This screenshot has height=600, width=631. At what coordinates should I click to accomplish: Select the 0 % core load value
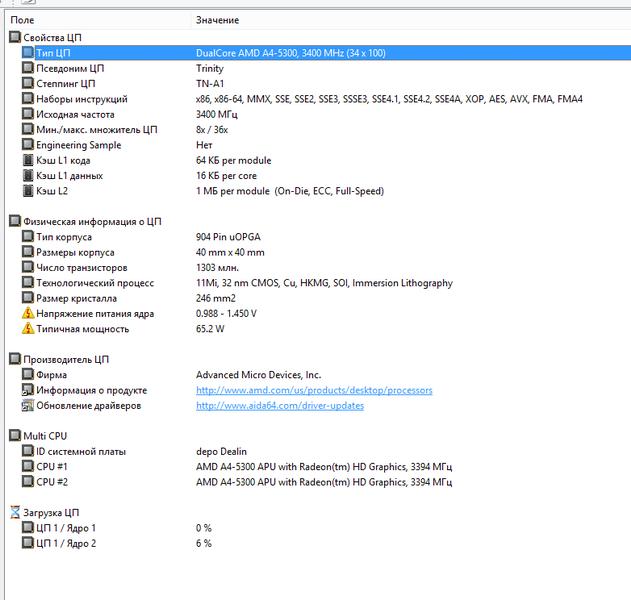click(204, 528)
